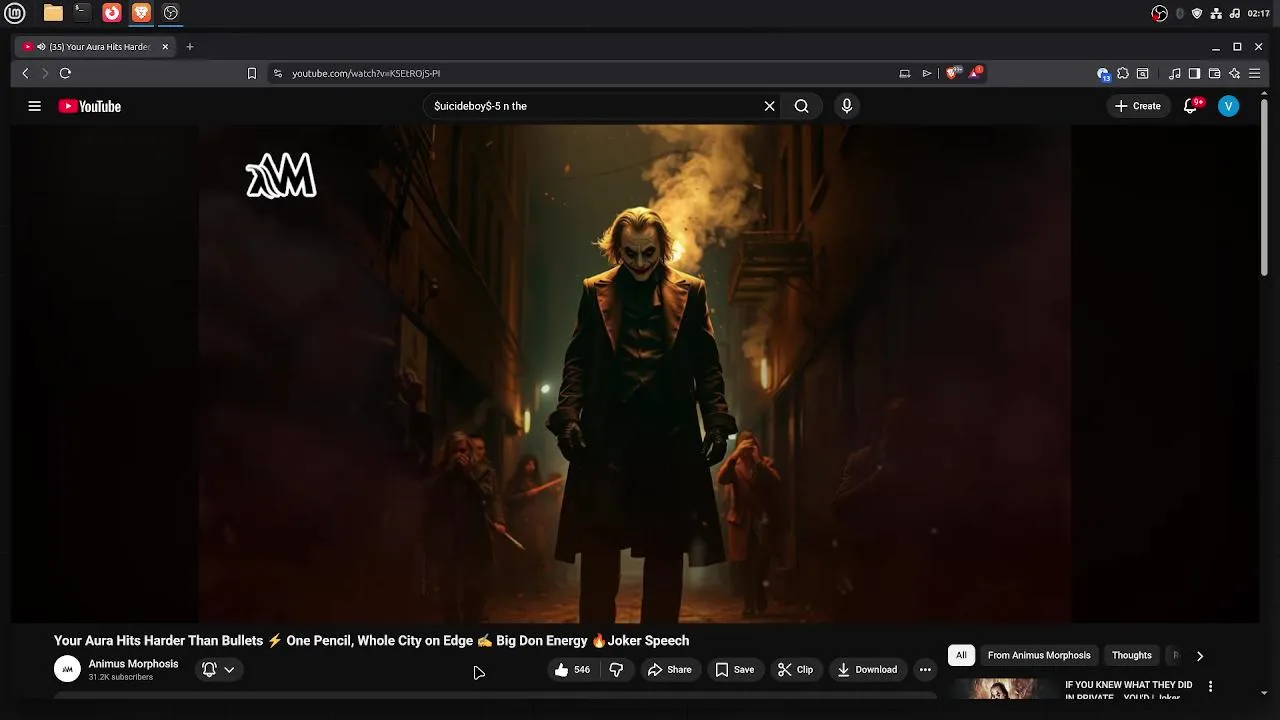
Task: Click the OBS recording tray icon
Action: (1159, 13)
